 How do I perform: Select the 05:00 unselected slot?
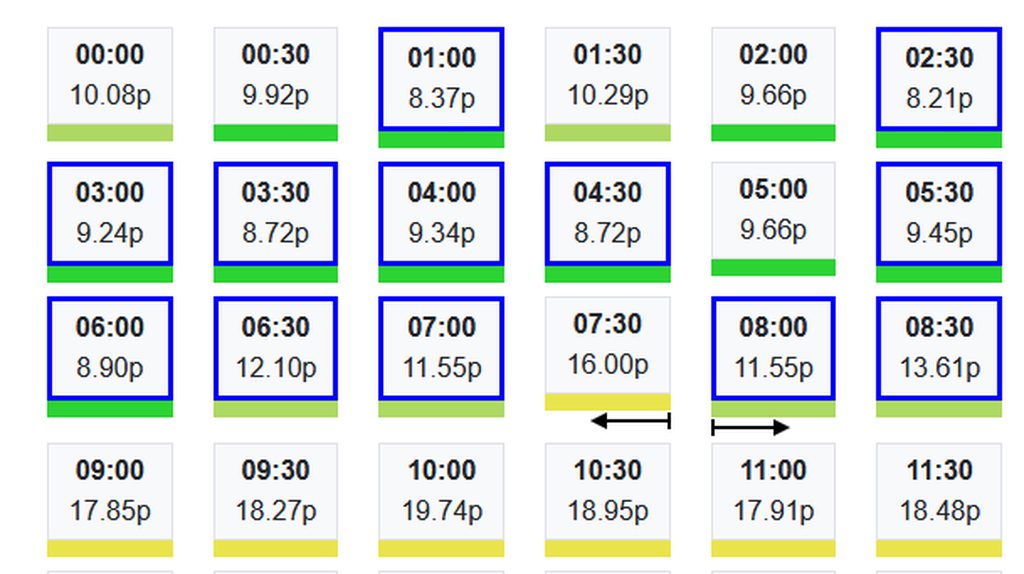[x=773, y=211]
